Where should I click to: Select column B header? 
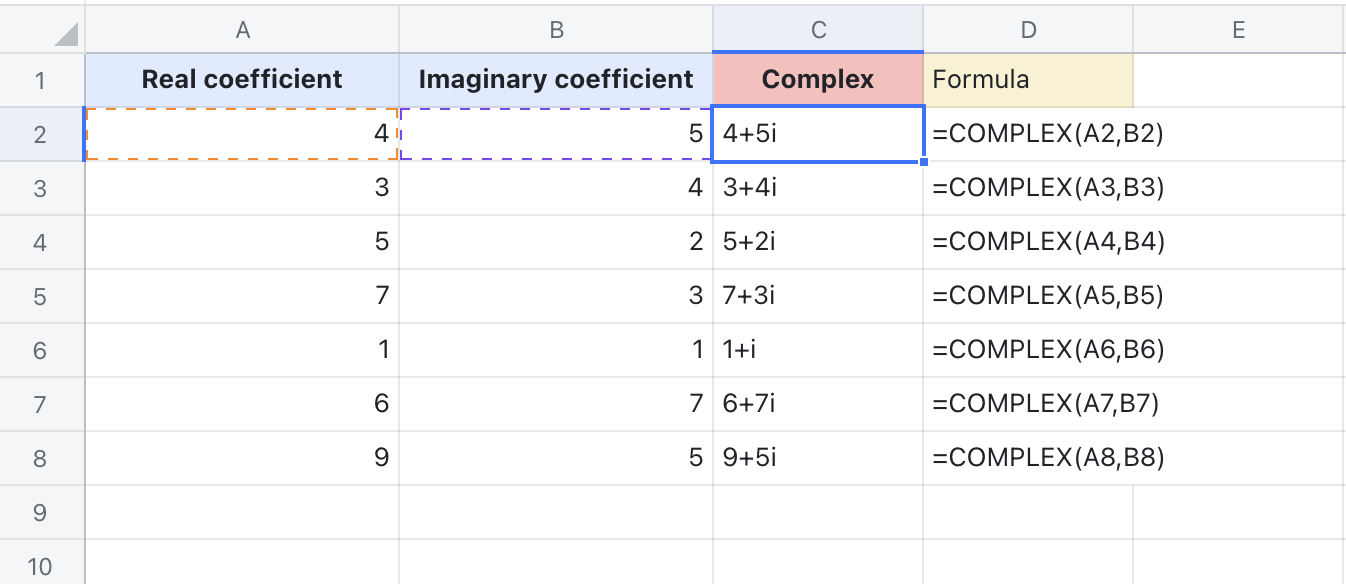[x=557, y=29]
